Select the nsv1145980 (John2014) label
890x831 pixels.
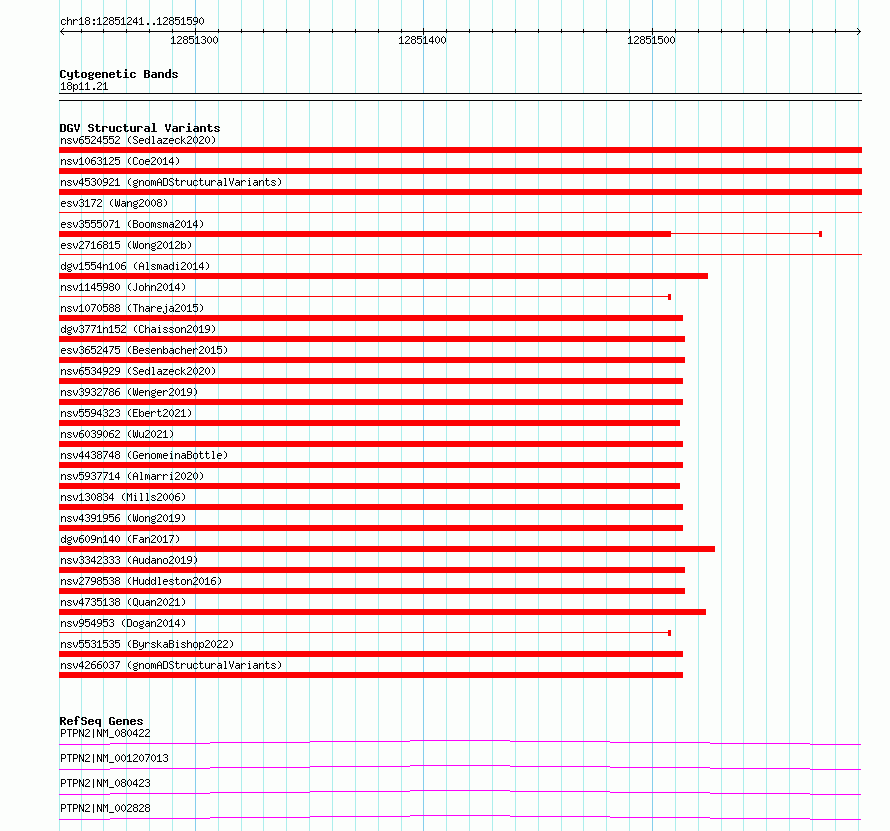123,287
